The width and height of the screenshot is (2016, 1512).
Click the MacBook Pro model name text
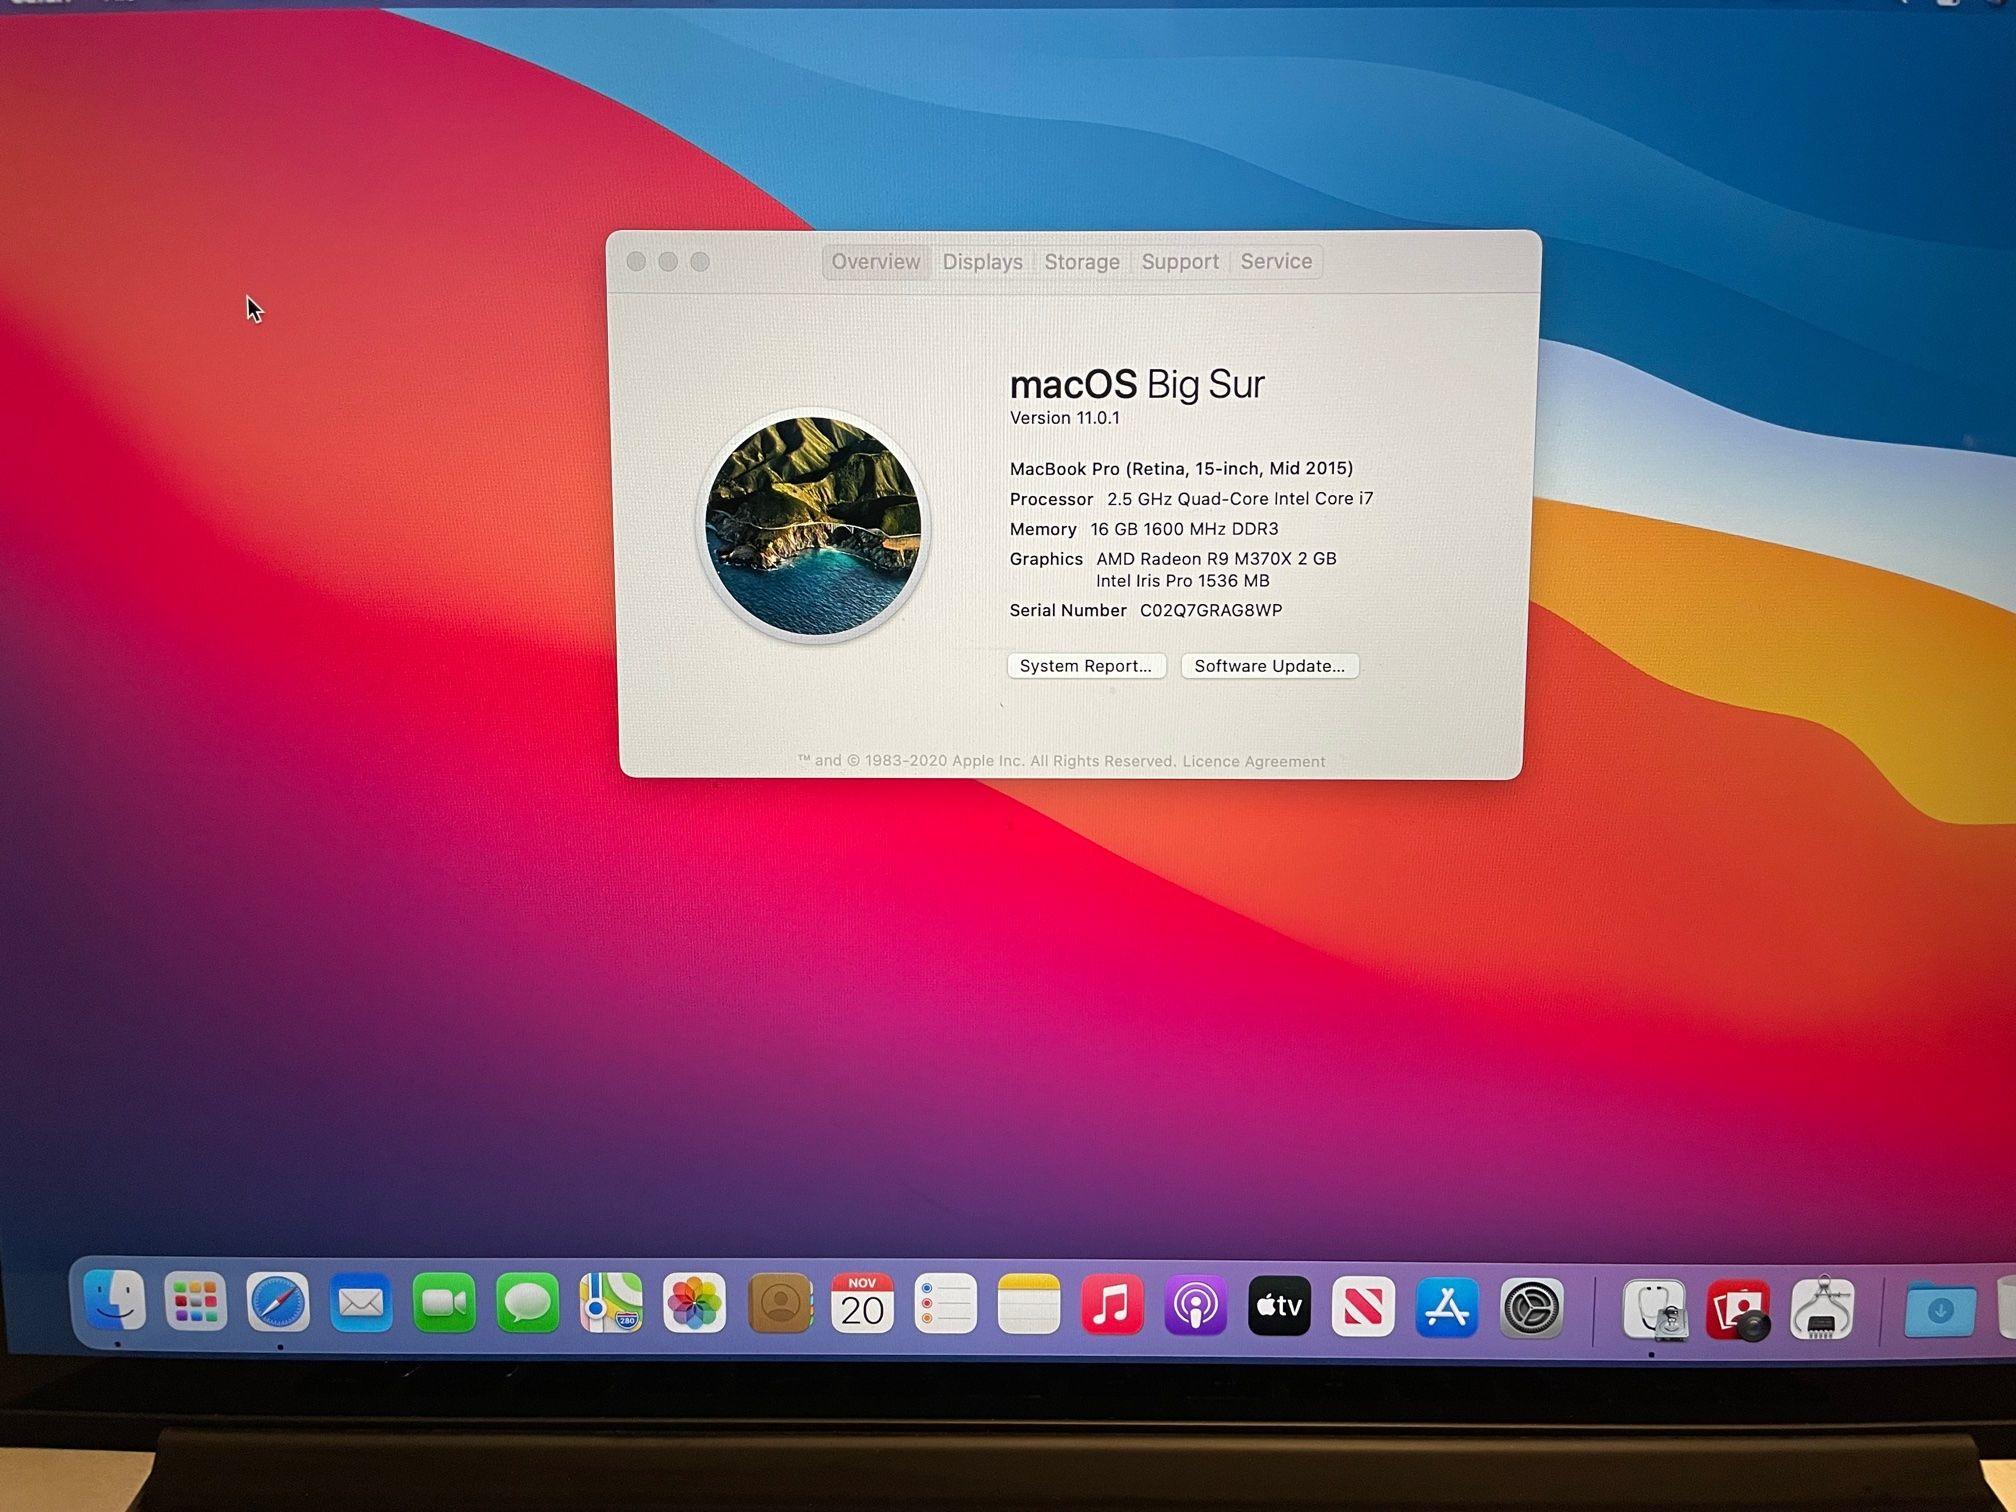(1181, 468)
